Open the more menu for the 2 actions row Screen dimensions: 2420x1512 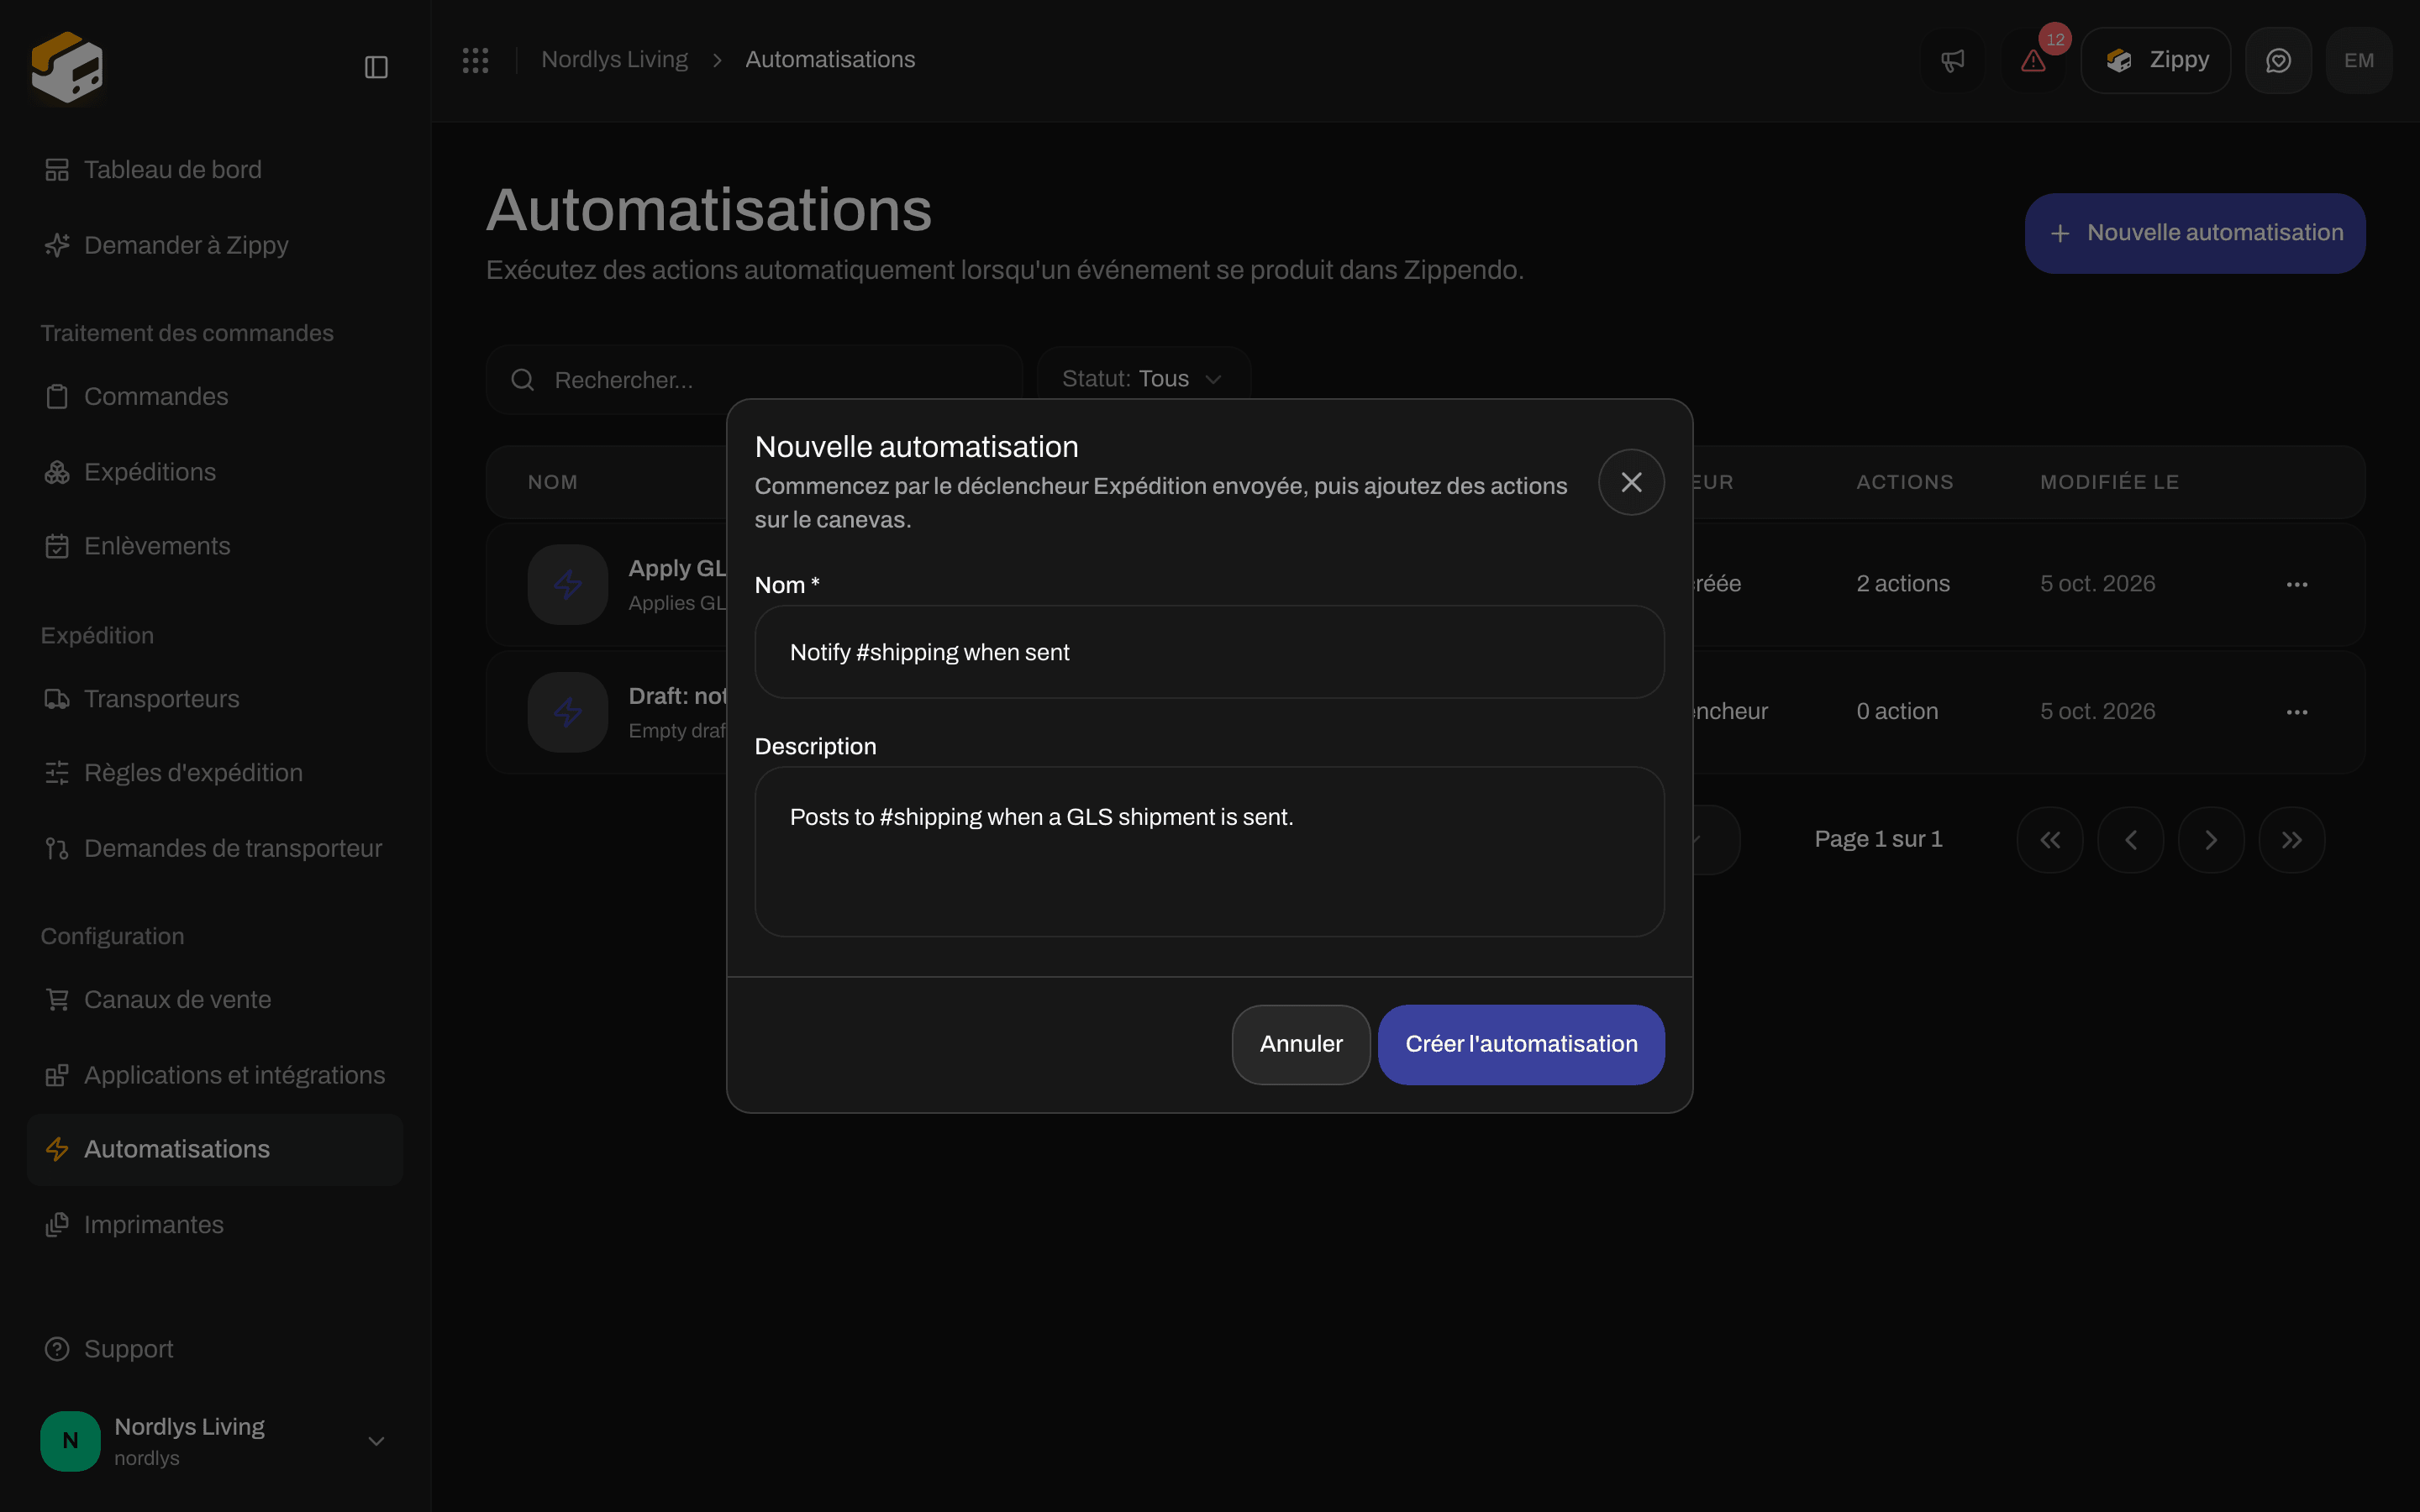(2297, 584)
